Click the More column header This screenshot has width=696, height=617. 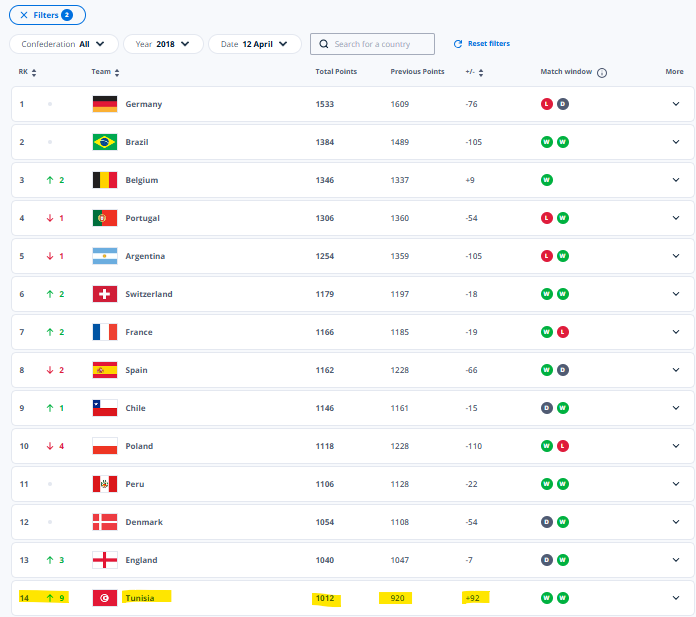(x=674, y=71)
